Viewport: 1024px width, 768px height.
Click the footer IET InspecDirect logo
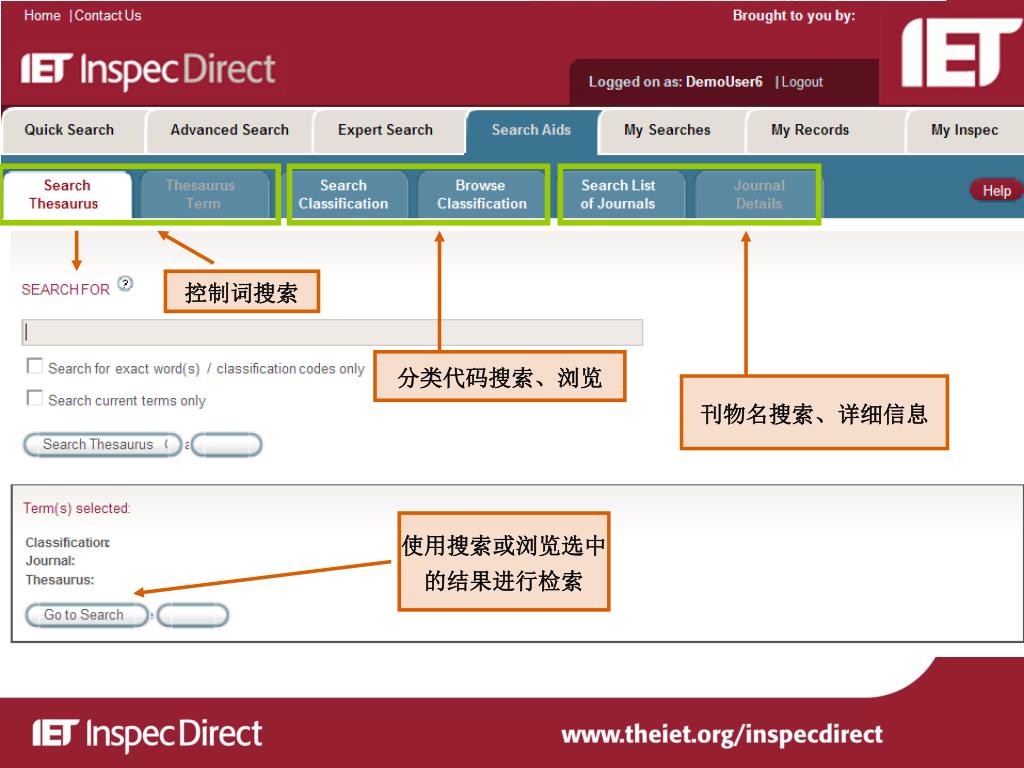point(148,734)
